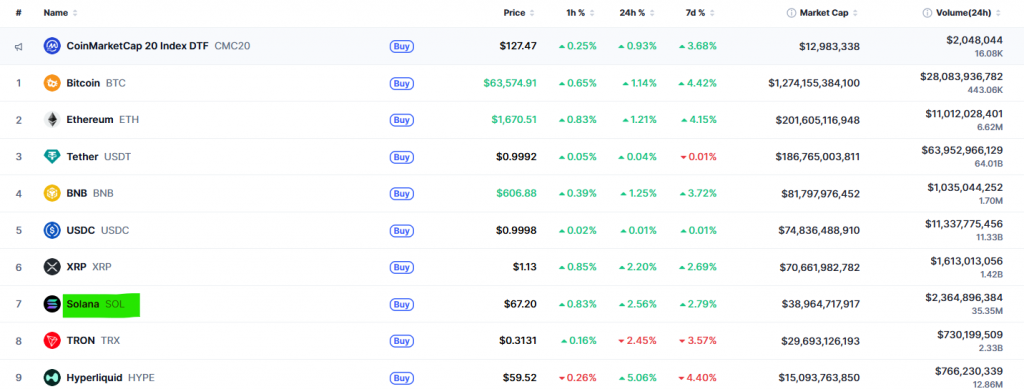Click the TRON logo icon
This screenshot has width=1024, height=389.
[x=52, y=341]
